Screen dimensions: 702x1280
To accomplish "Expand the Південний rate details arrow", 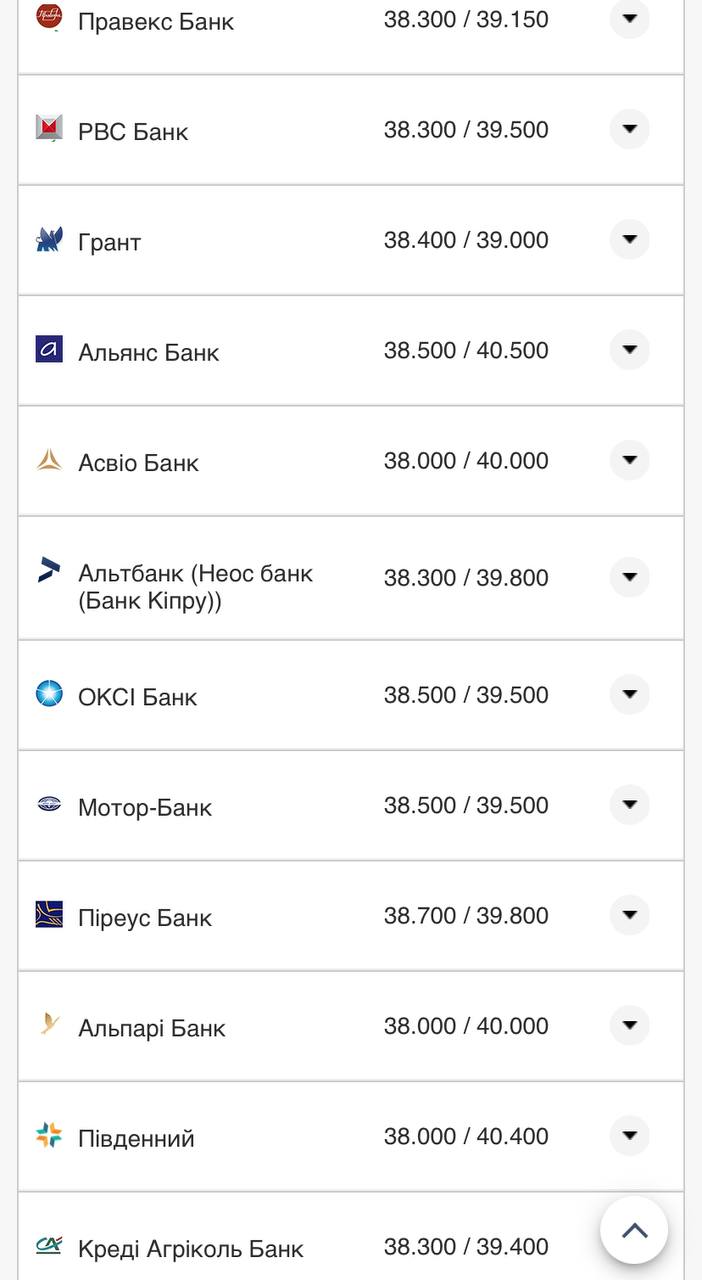I will (629, 1136).
